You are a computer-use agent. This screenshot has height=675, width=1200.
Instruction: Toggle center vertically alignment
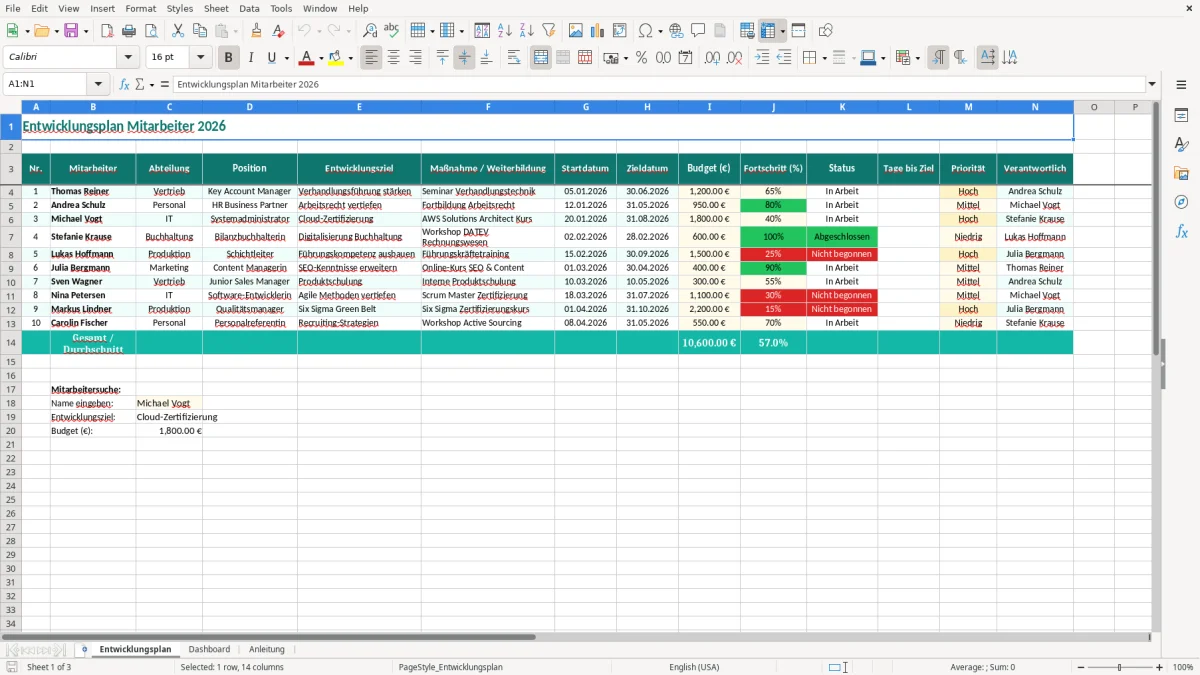[464, 58]
